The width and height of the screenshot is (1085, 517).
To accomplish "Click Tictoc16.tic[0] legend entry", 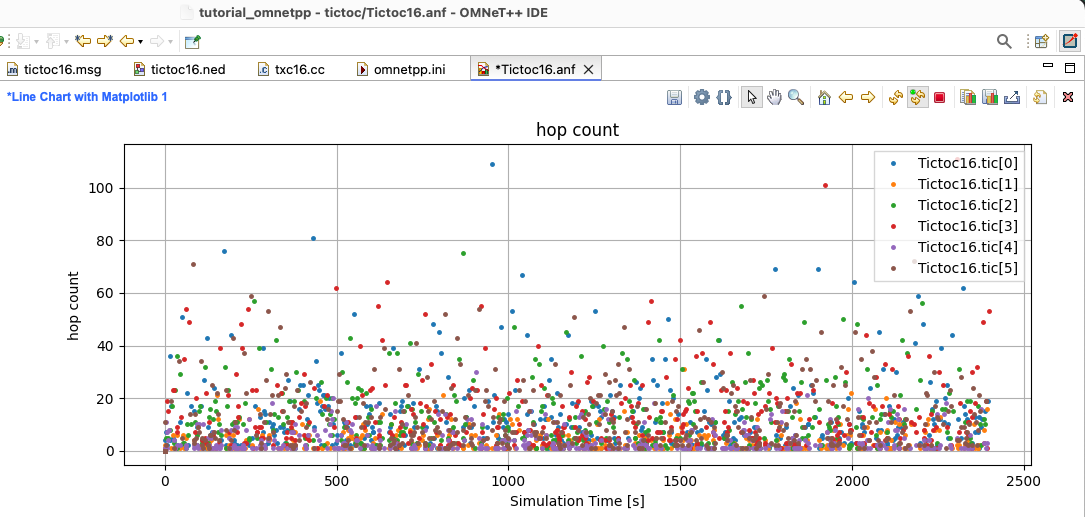I will (967, 163).
